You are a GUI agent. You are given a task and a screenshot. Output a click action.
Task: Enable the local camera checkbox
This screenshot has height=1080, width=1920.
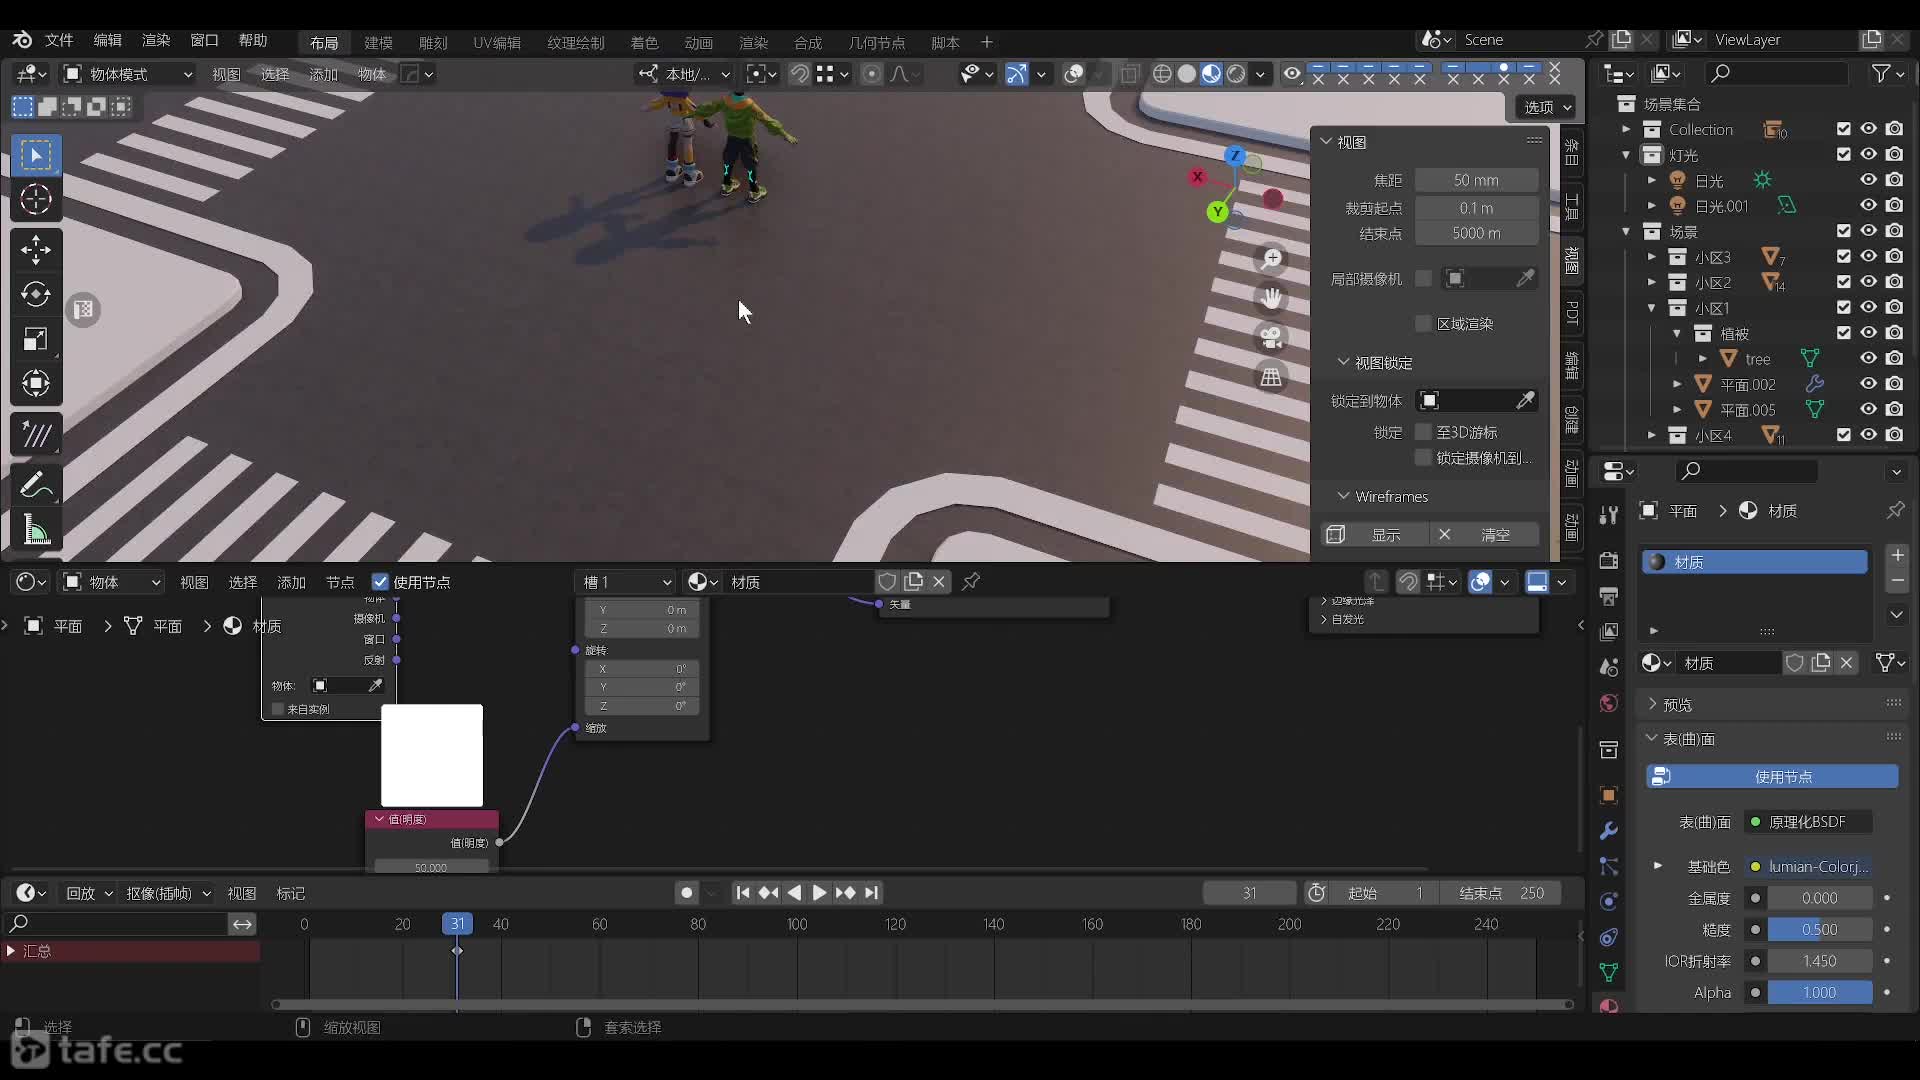tap(1423, 279)
